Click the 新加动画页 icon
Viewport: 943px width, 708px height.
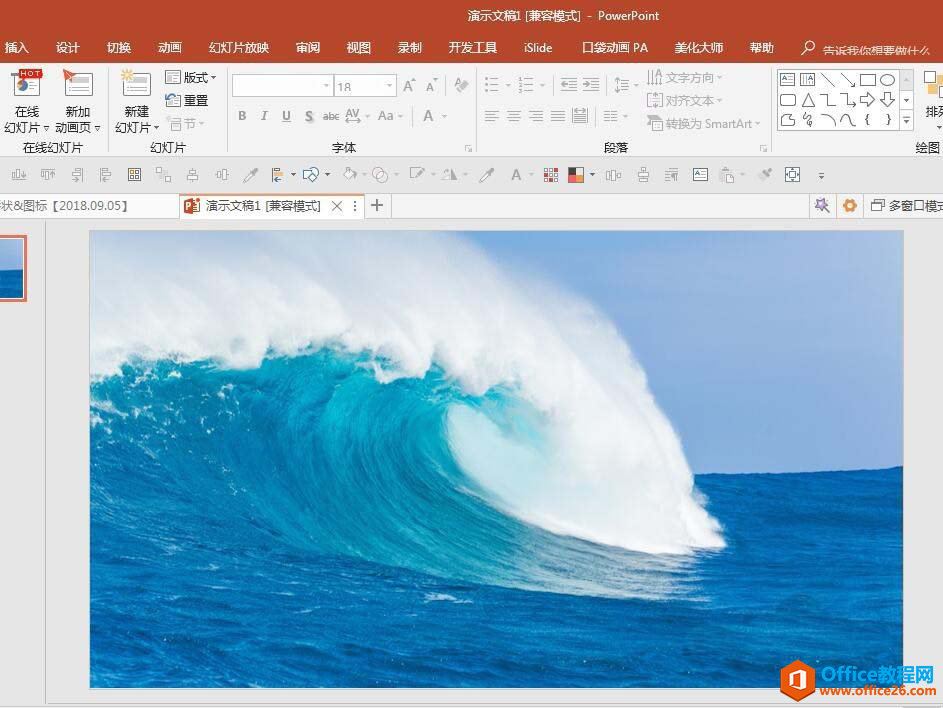[x=78, y=83]
